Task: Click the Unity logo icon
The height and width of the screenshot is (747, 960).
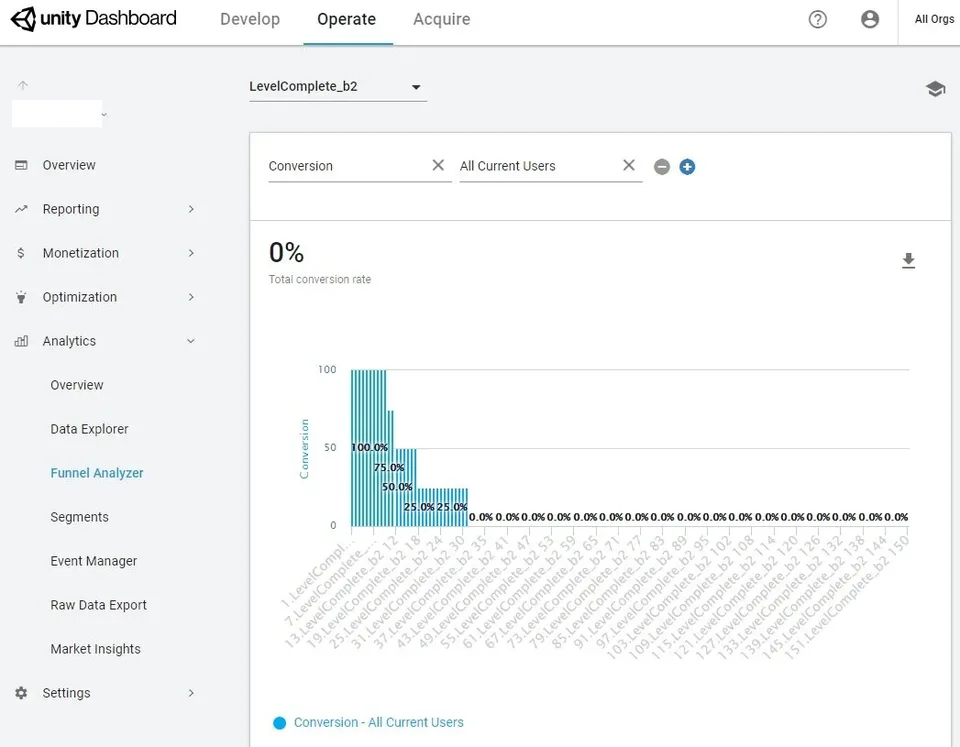Action: (23, 18)
